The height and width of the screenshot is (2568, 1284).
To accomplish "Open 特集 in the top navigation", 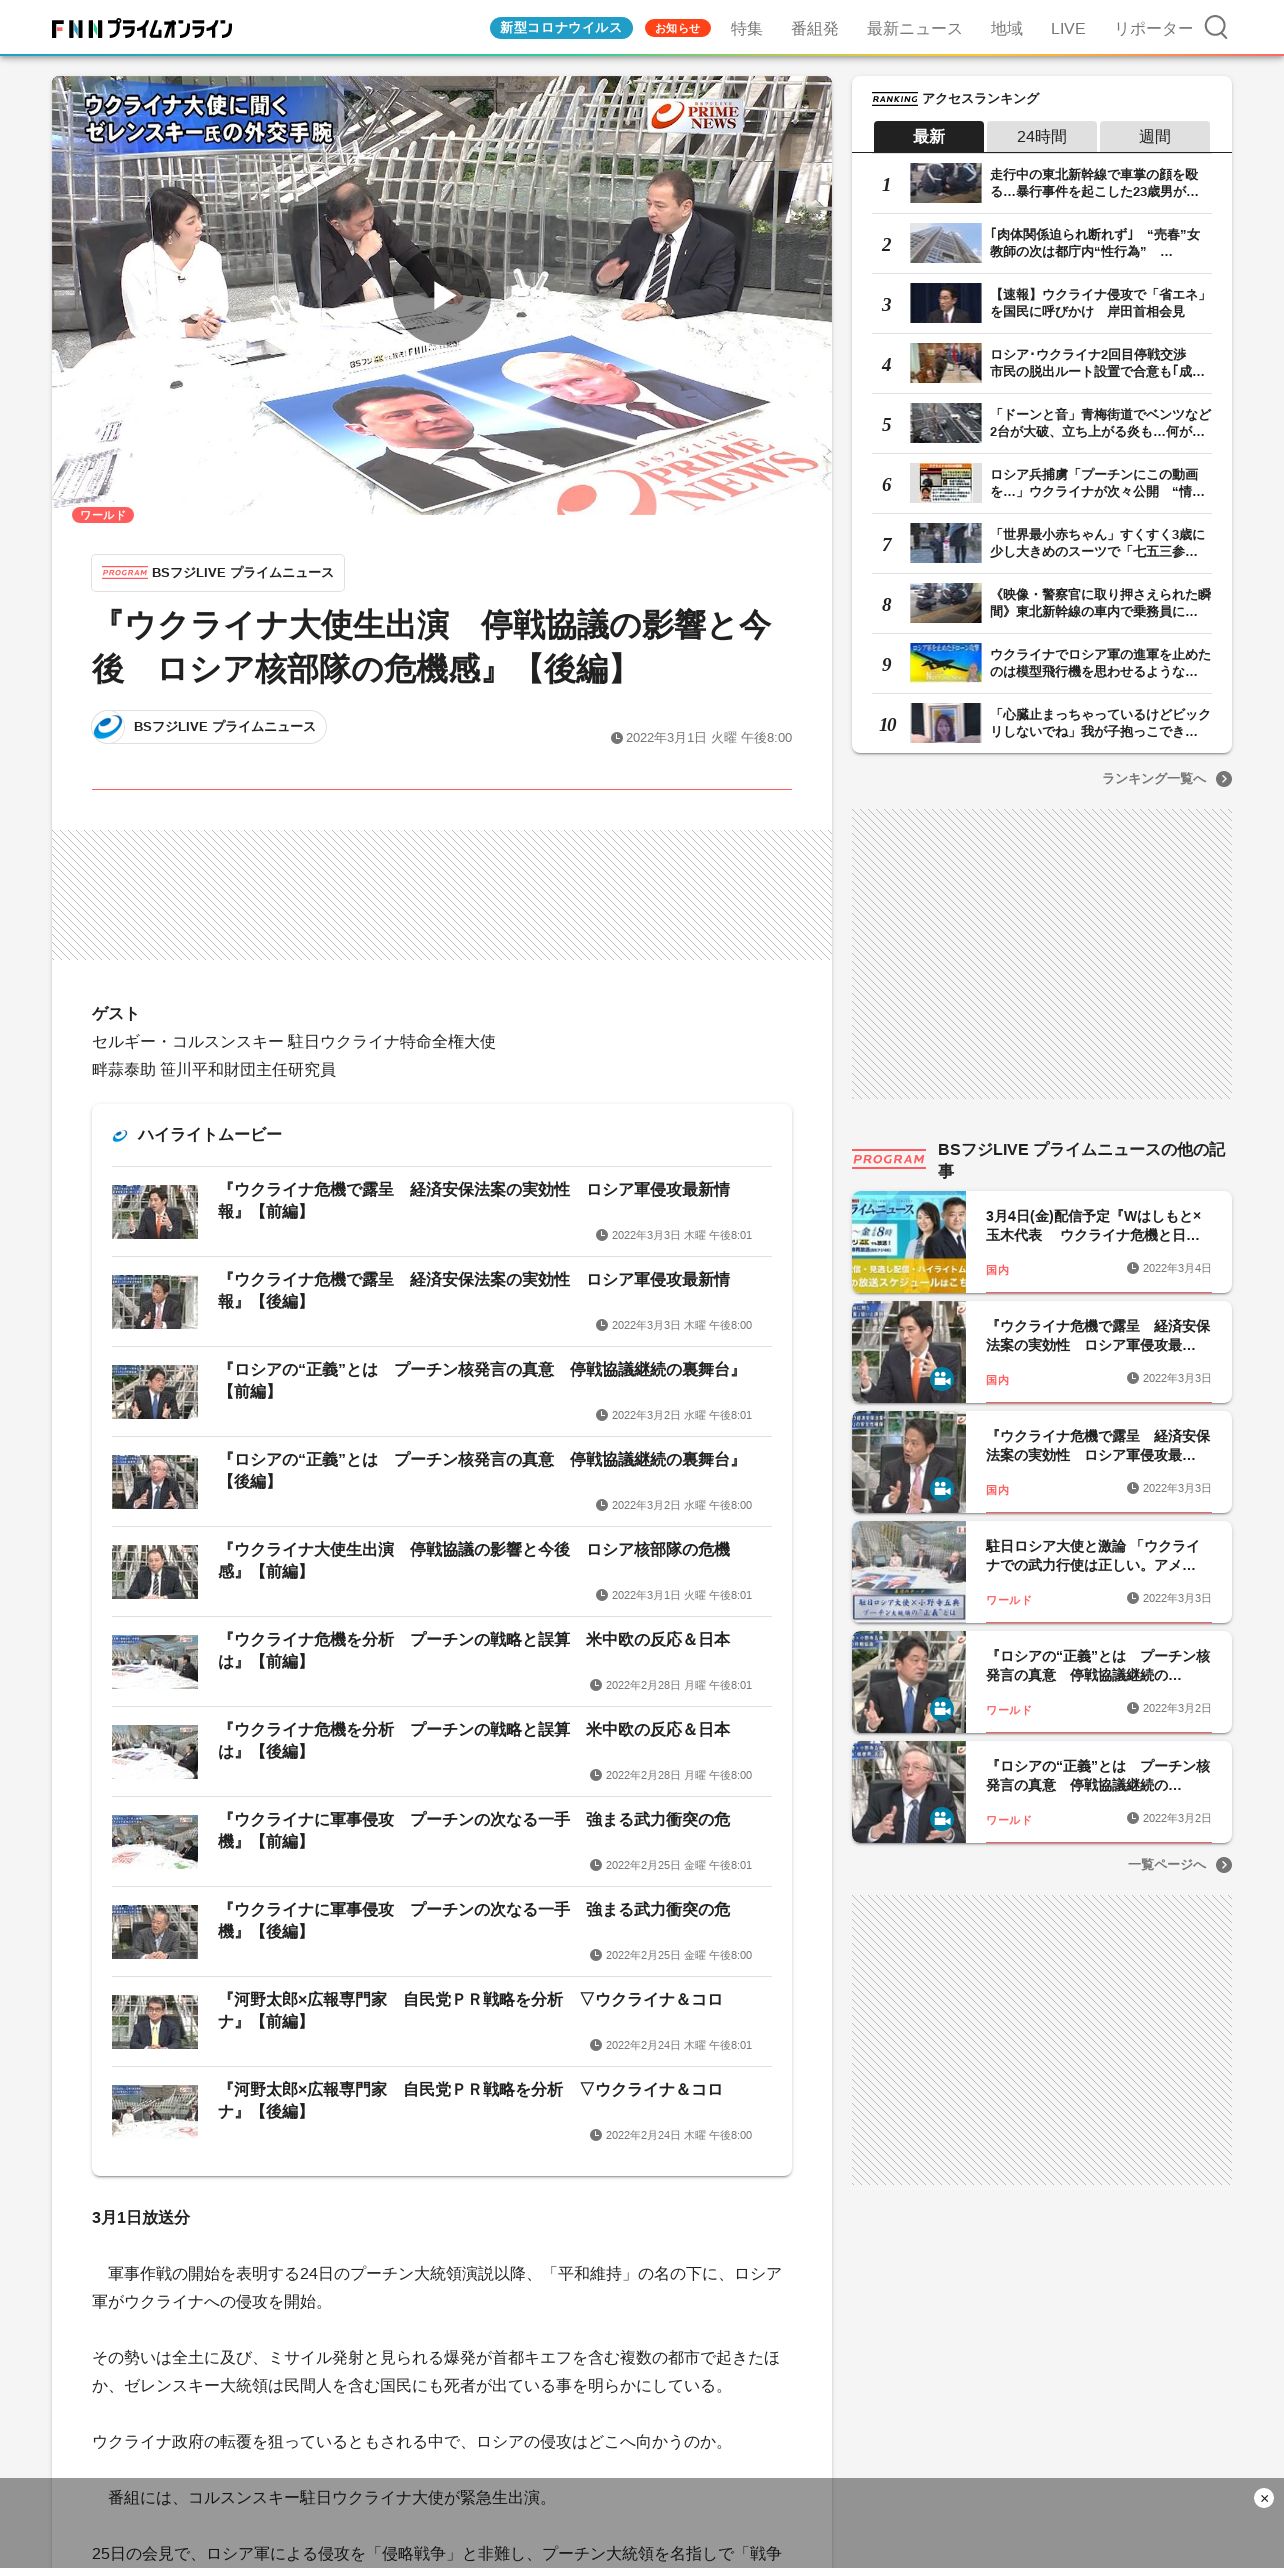I will pos(746,29).
